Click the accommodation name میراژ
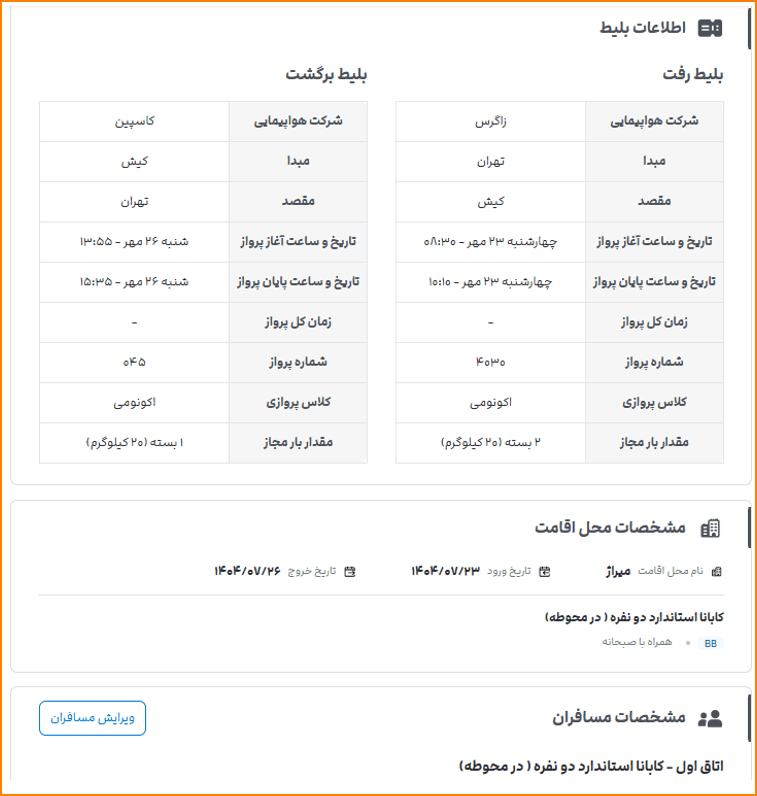 [619, 571]
